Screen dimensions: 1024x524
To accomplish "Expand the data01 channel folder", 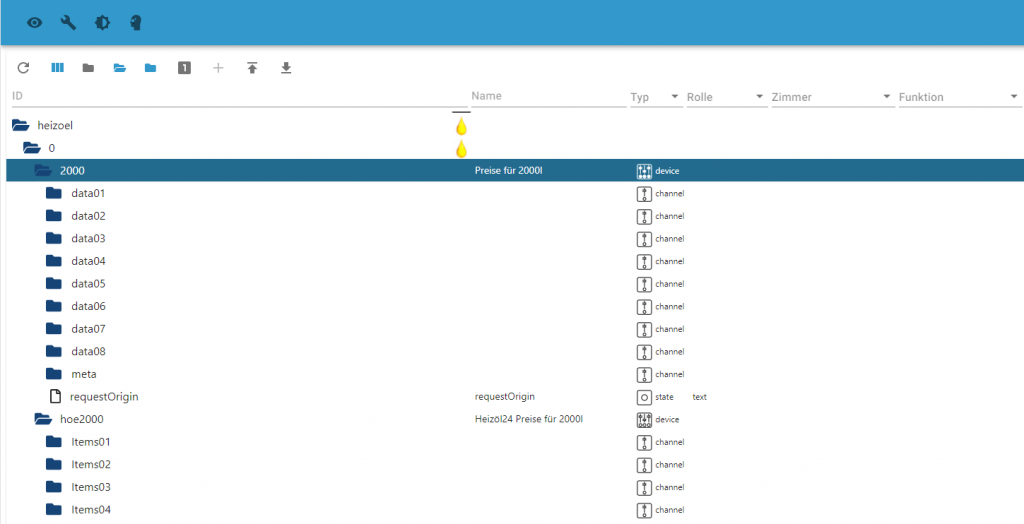I will point(54,193).
